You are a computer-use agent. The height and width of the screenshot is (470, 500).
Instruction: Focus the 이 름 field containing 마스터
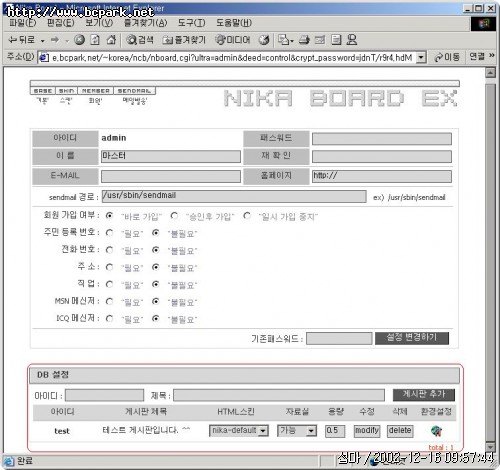[171, 156]
